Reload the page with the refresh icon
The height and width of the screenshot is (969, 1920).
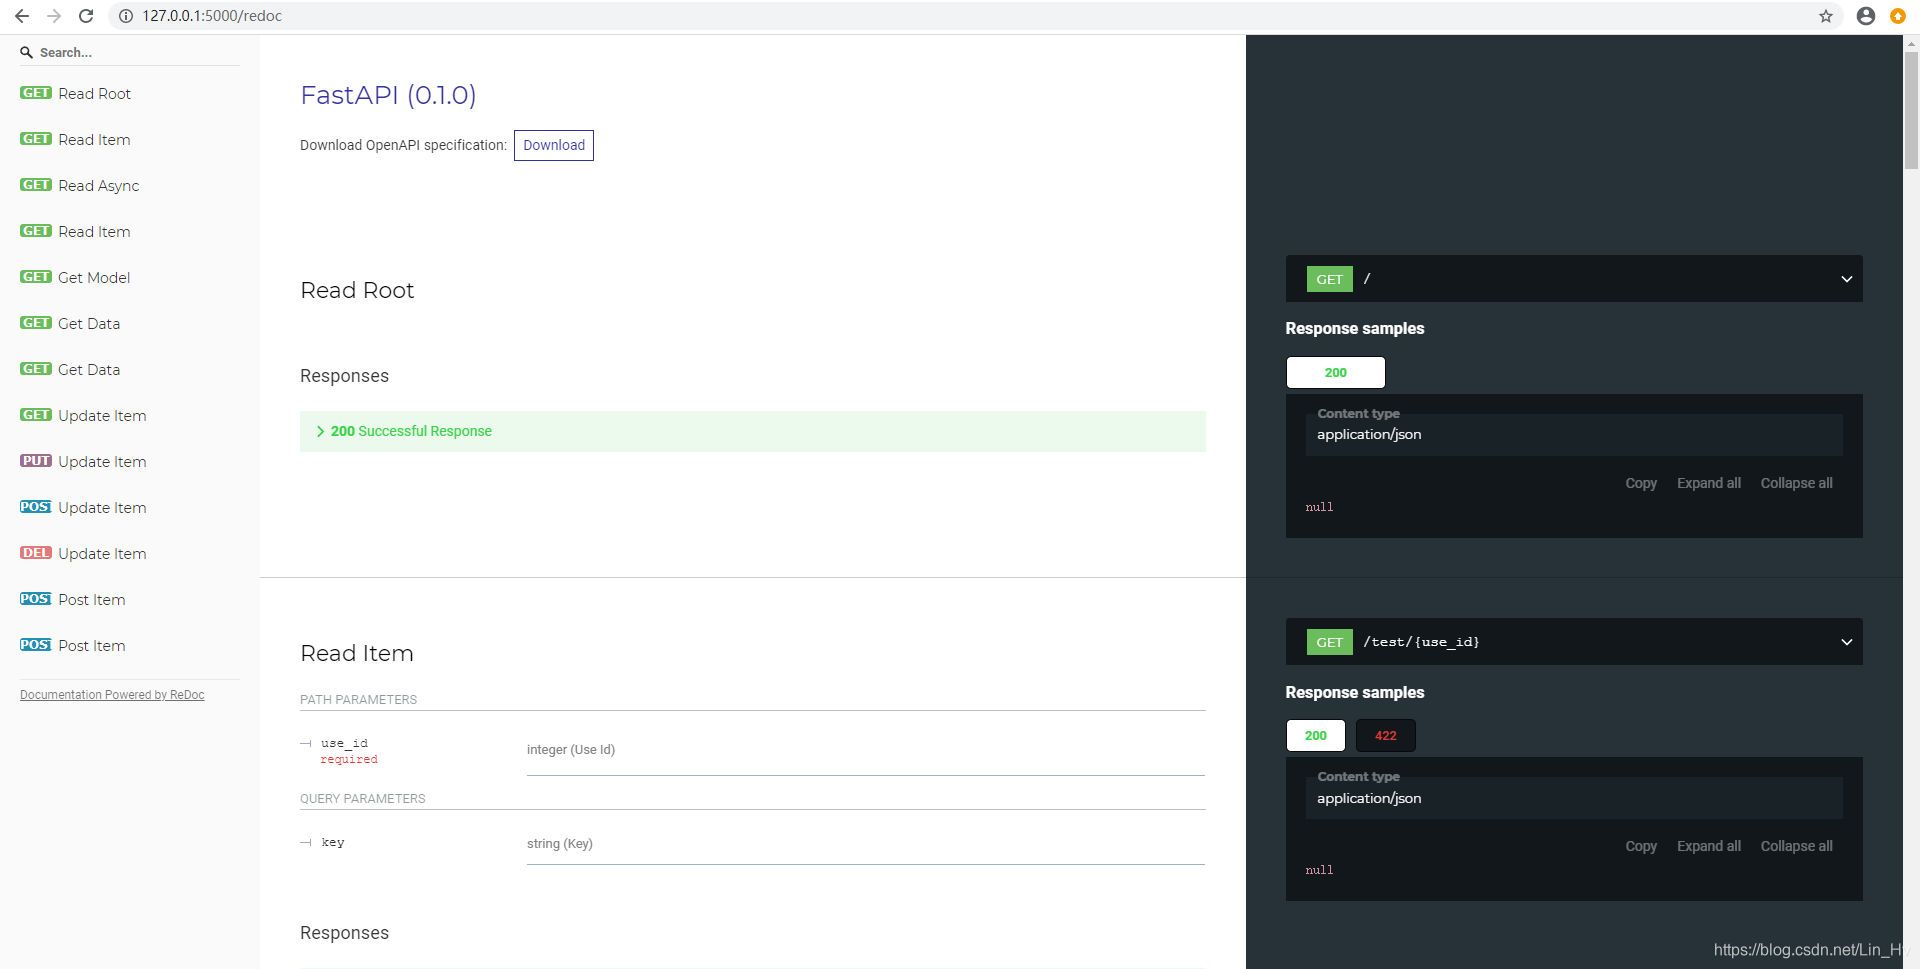(x=86, y=16)
